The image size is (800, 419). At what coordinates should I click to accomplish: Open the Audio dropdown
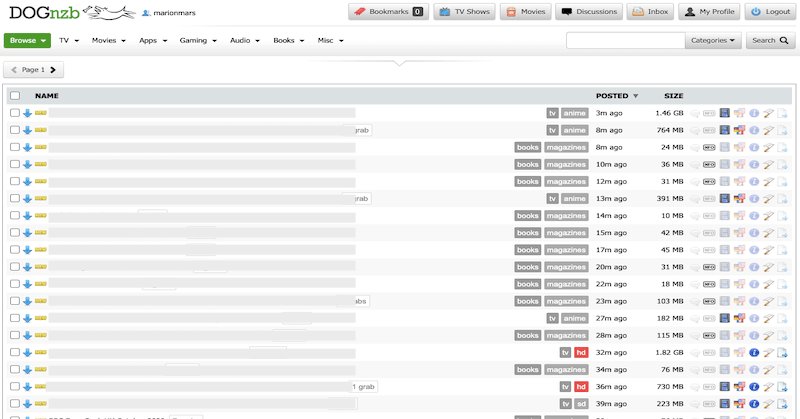[245, 40]
